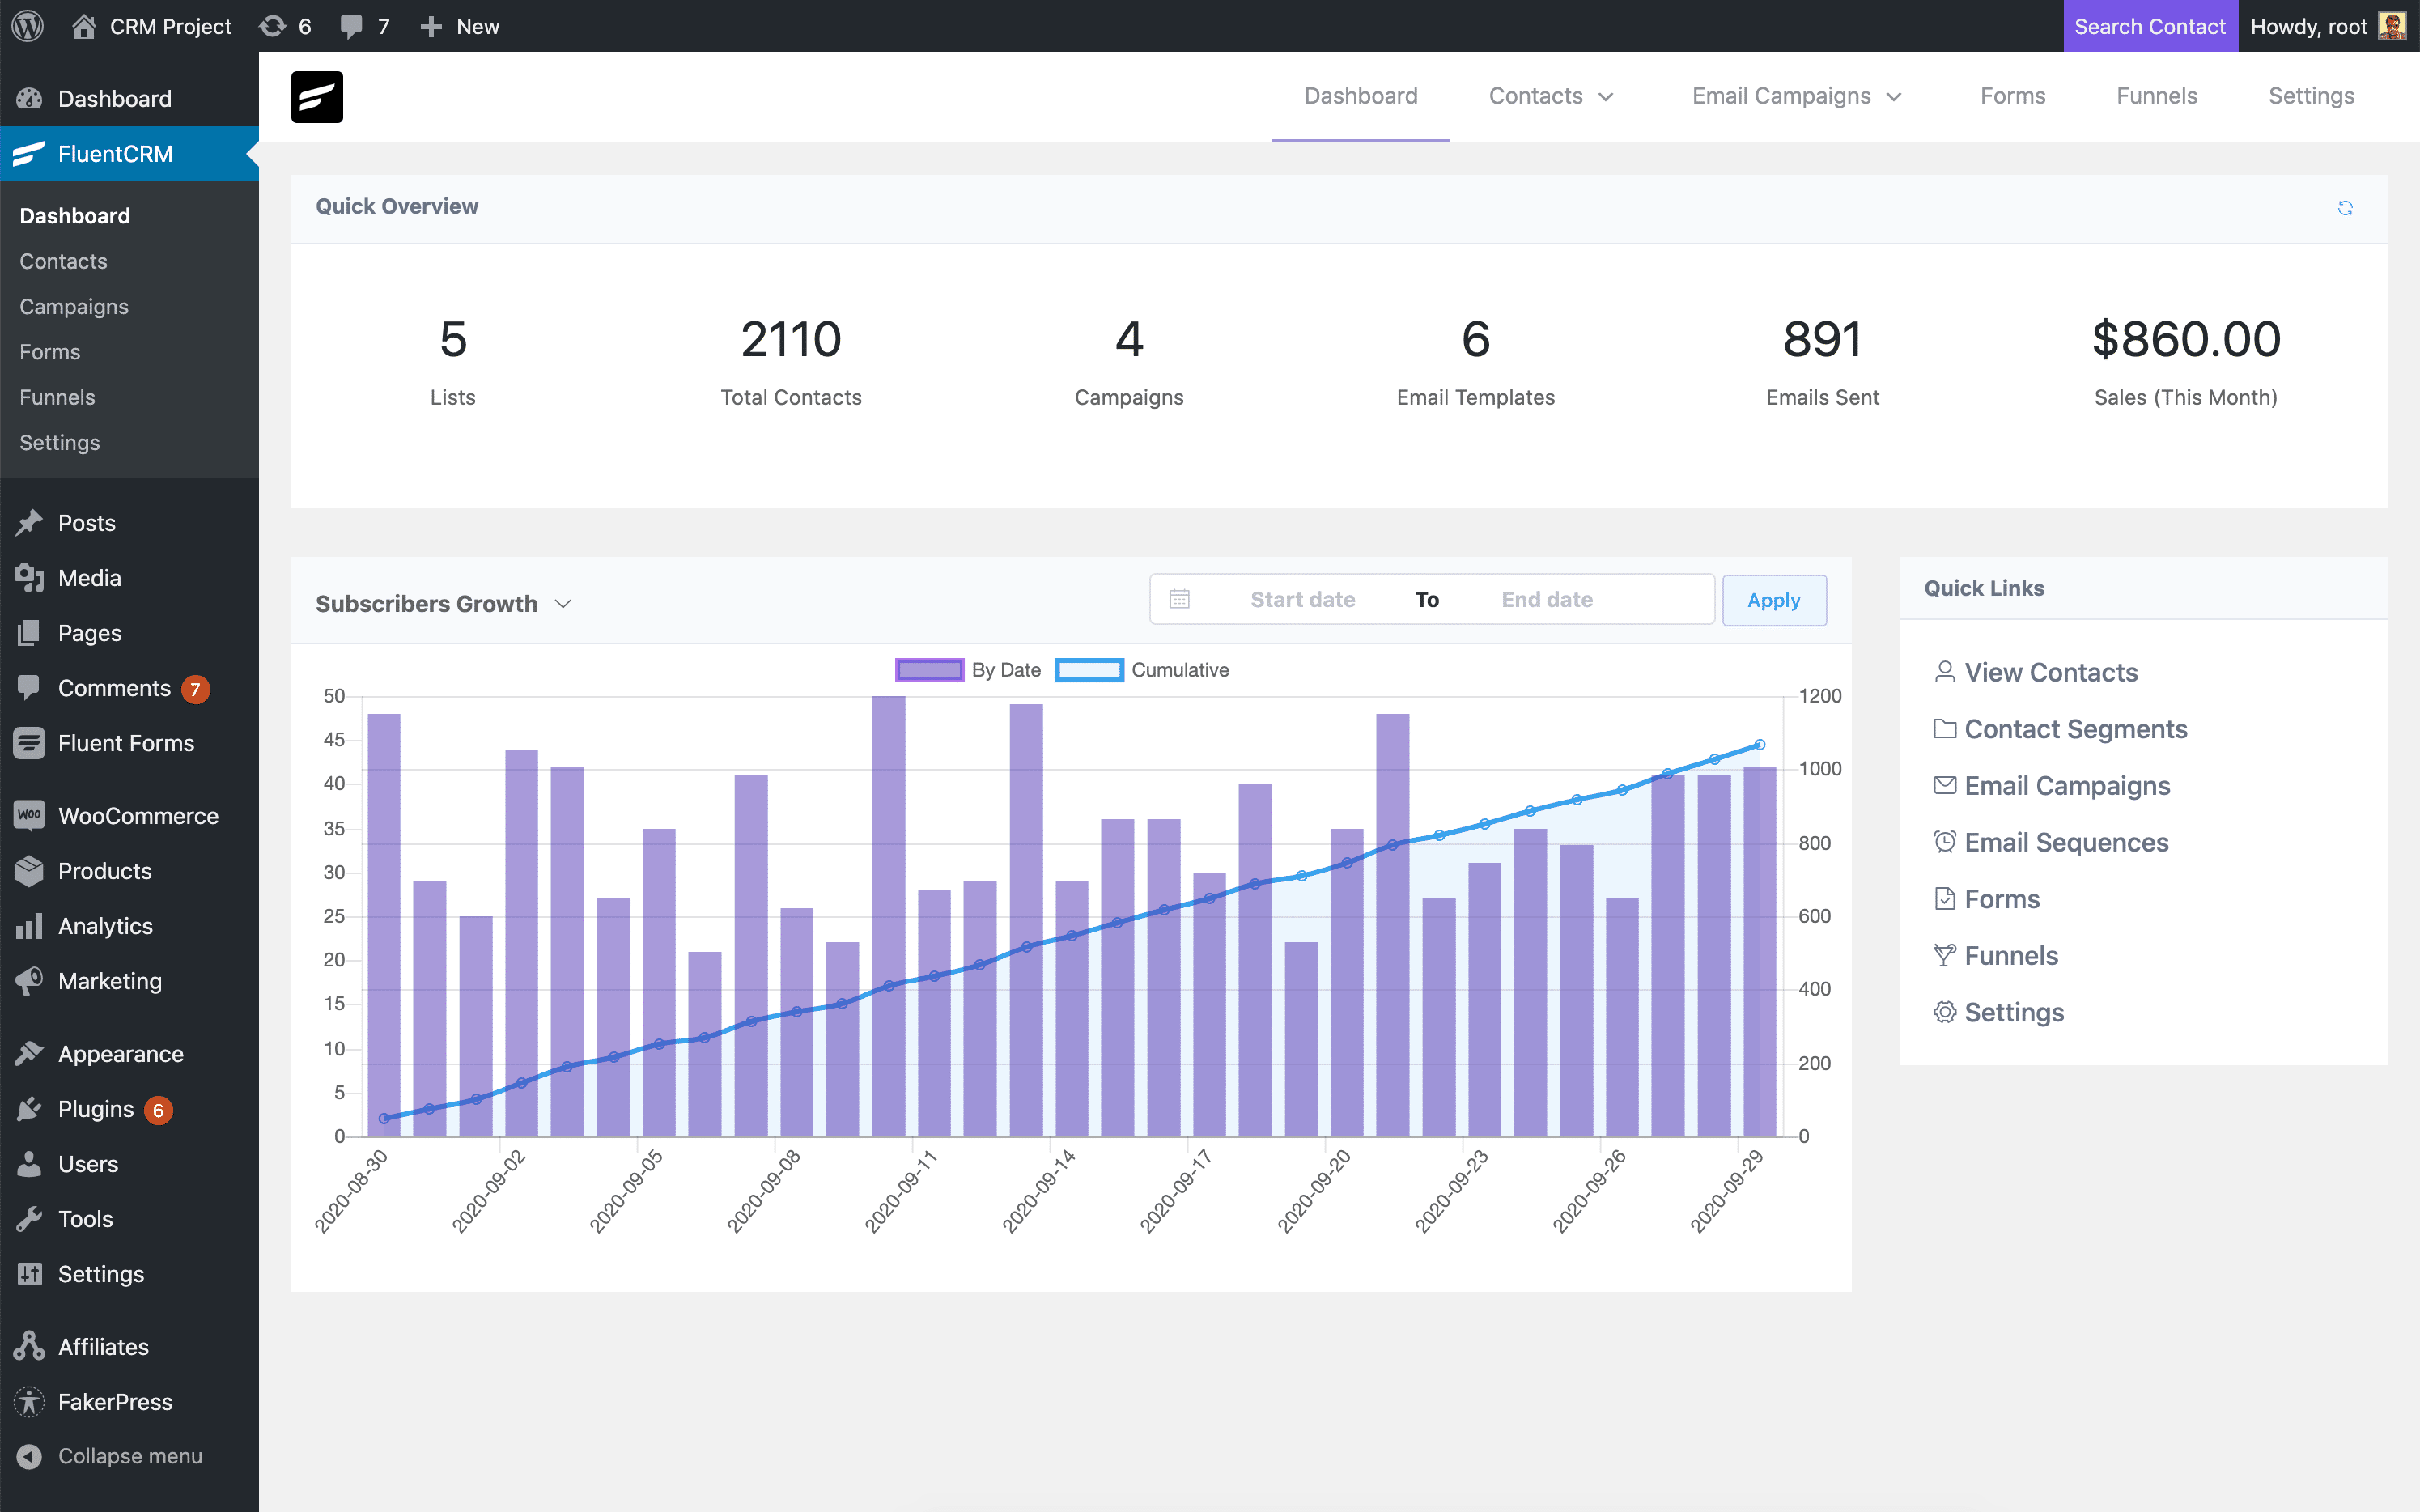This screenshot has height=1512, width=2420.
Task: Open Contacts in FluentCRM submenu
Action: pyautogui.click(x=63, y=261)
